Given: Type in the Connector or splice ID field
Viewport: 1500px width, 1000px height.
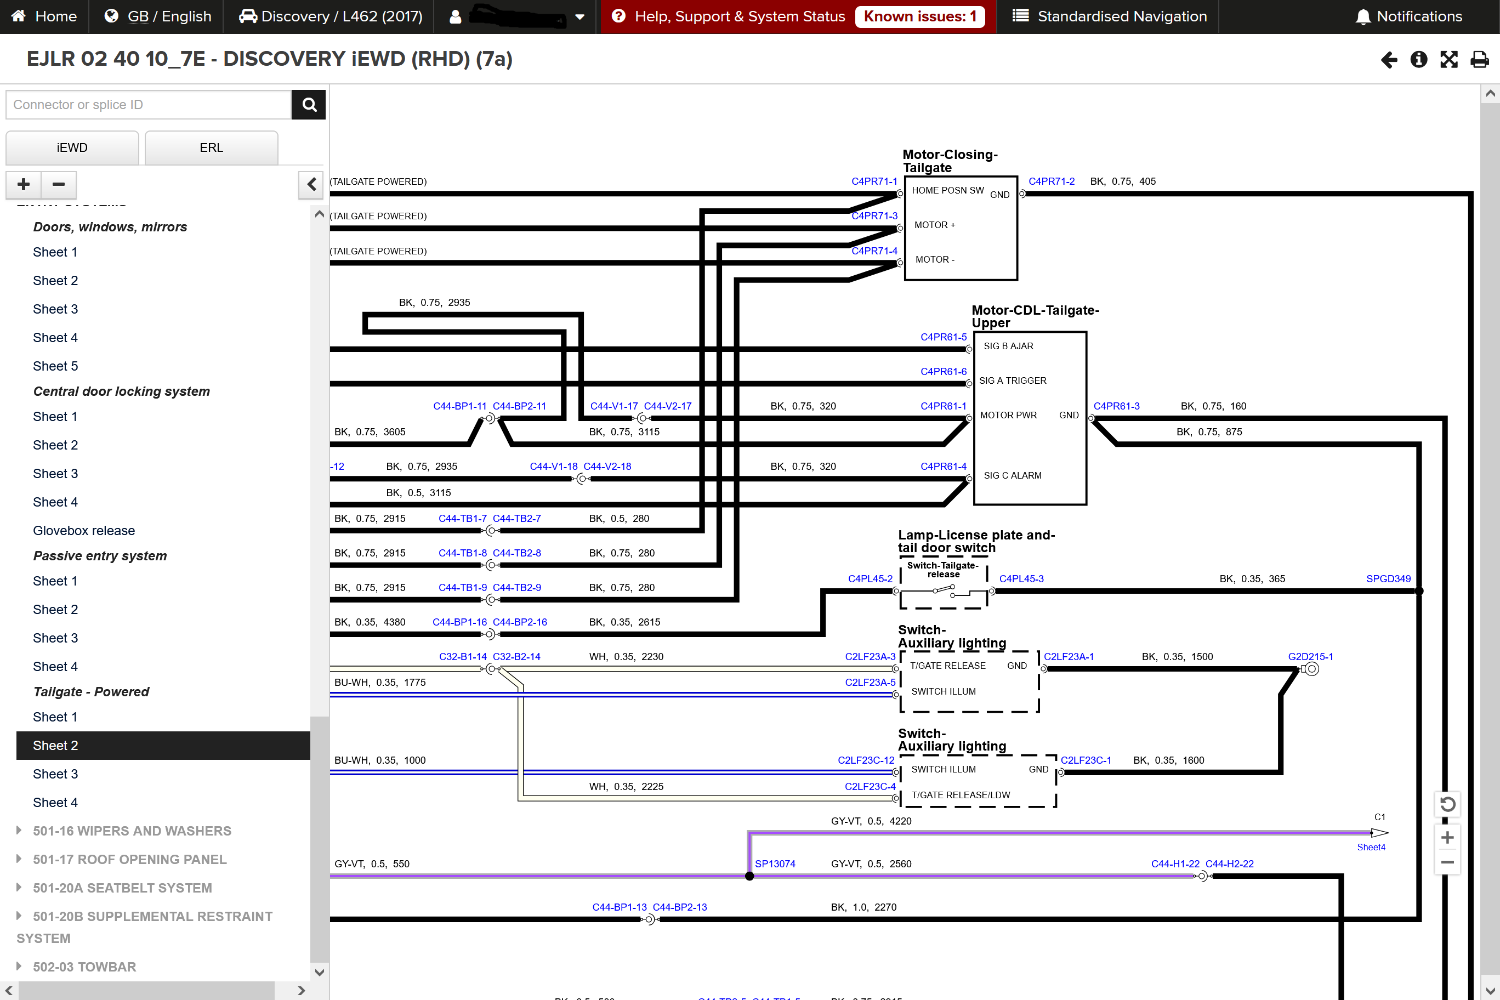Looking at the screenshot, I should [x=148, y=105].
